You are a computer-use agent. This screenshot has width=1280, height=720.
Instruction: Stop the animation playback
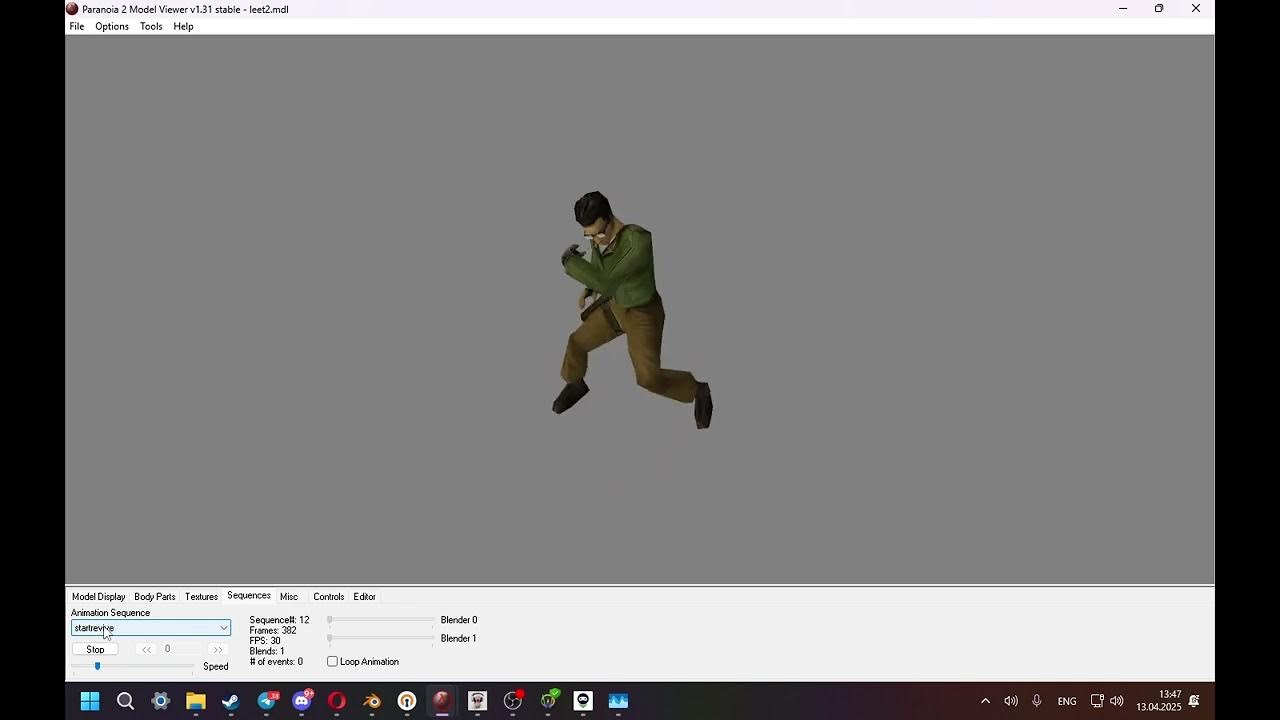[95, 650]
